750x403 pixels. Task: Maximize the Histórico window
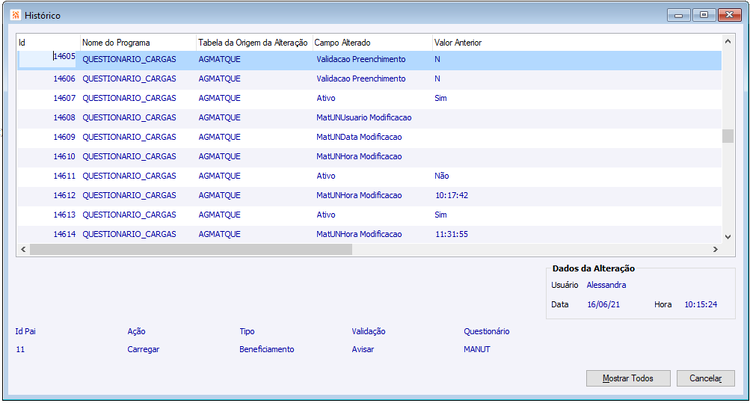pos(704,15)
